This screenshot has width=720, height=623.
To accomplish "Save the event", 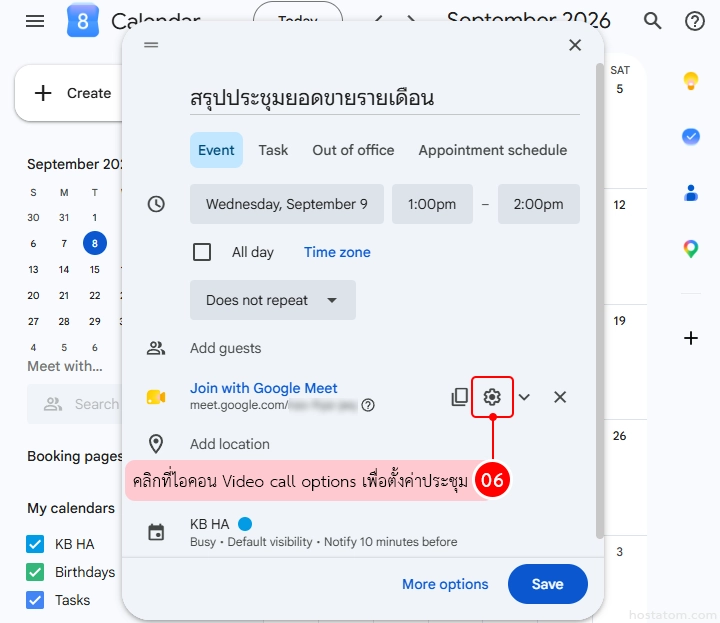I will 547,584.
